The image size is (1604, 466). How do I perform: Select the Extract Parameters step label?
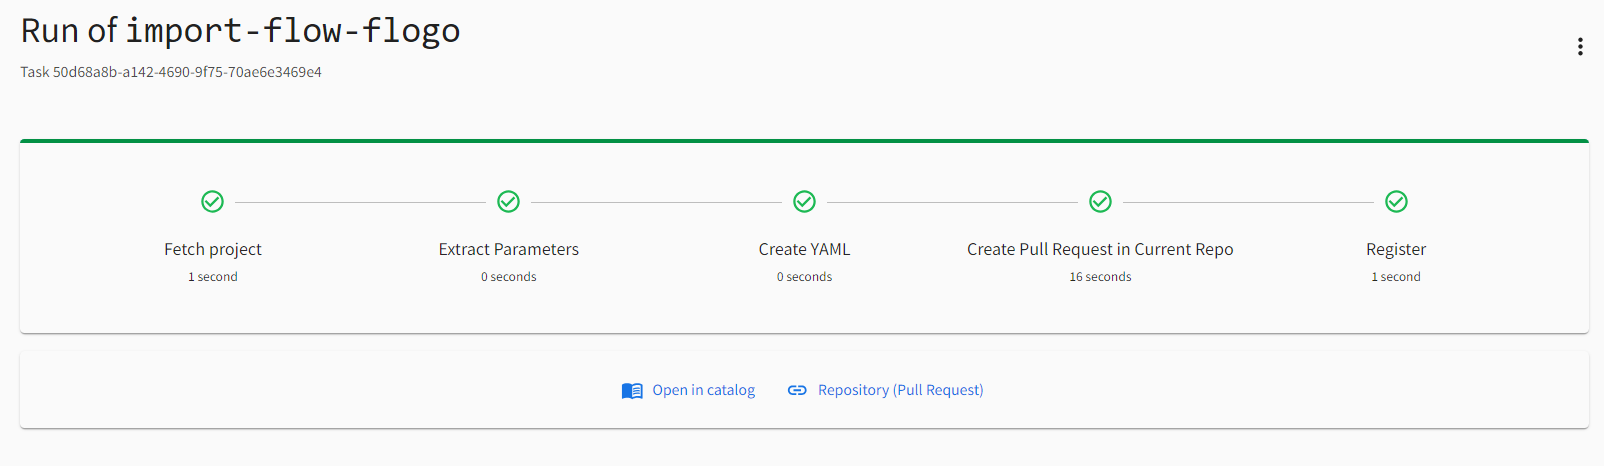tap(508, 249)
